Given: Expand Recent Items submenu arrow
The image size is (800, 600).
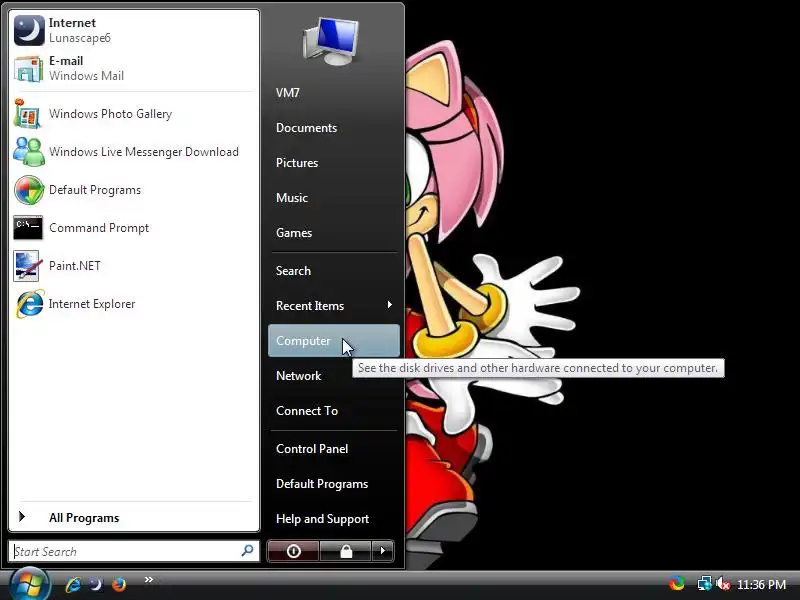Looking at the screenshot, I should [x=389, y=305].
